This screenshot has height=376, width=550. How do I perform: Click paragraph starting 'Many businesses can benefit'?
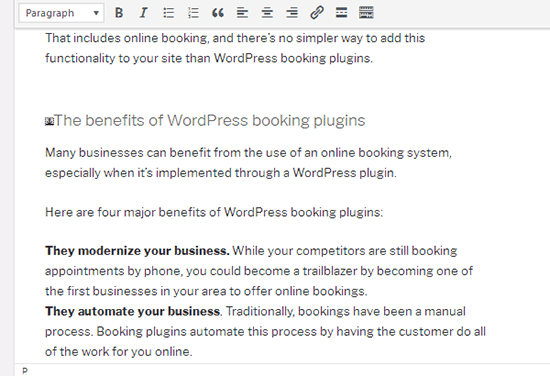coord(248,163)
